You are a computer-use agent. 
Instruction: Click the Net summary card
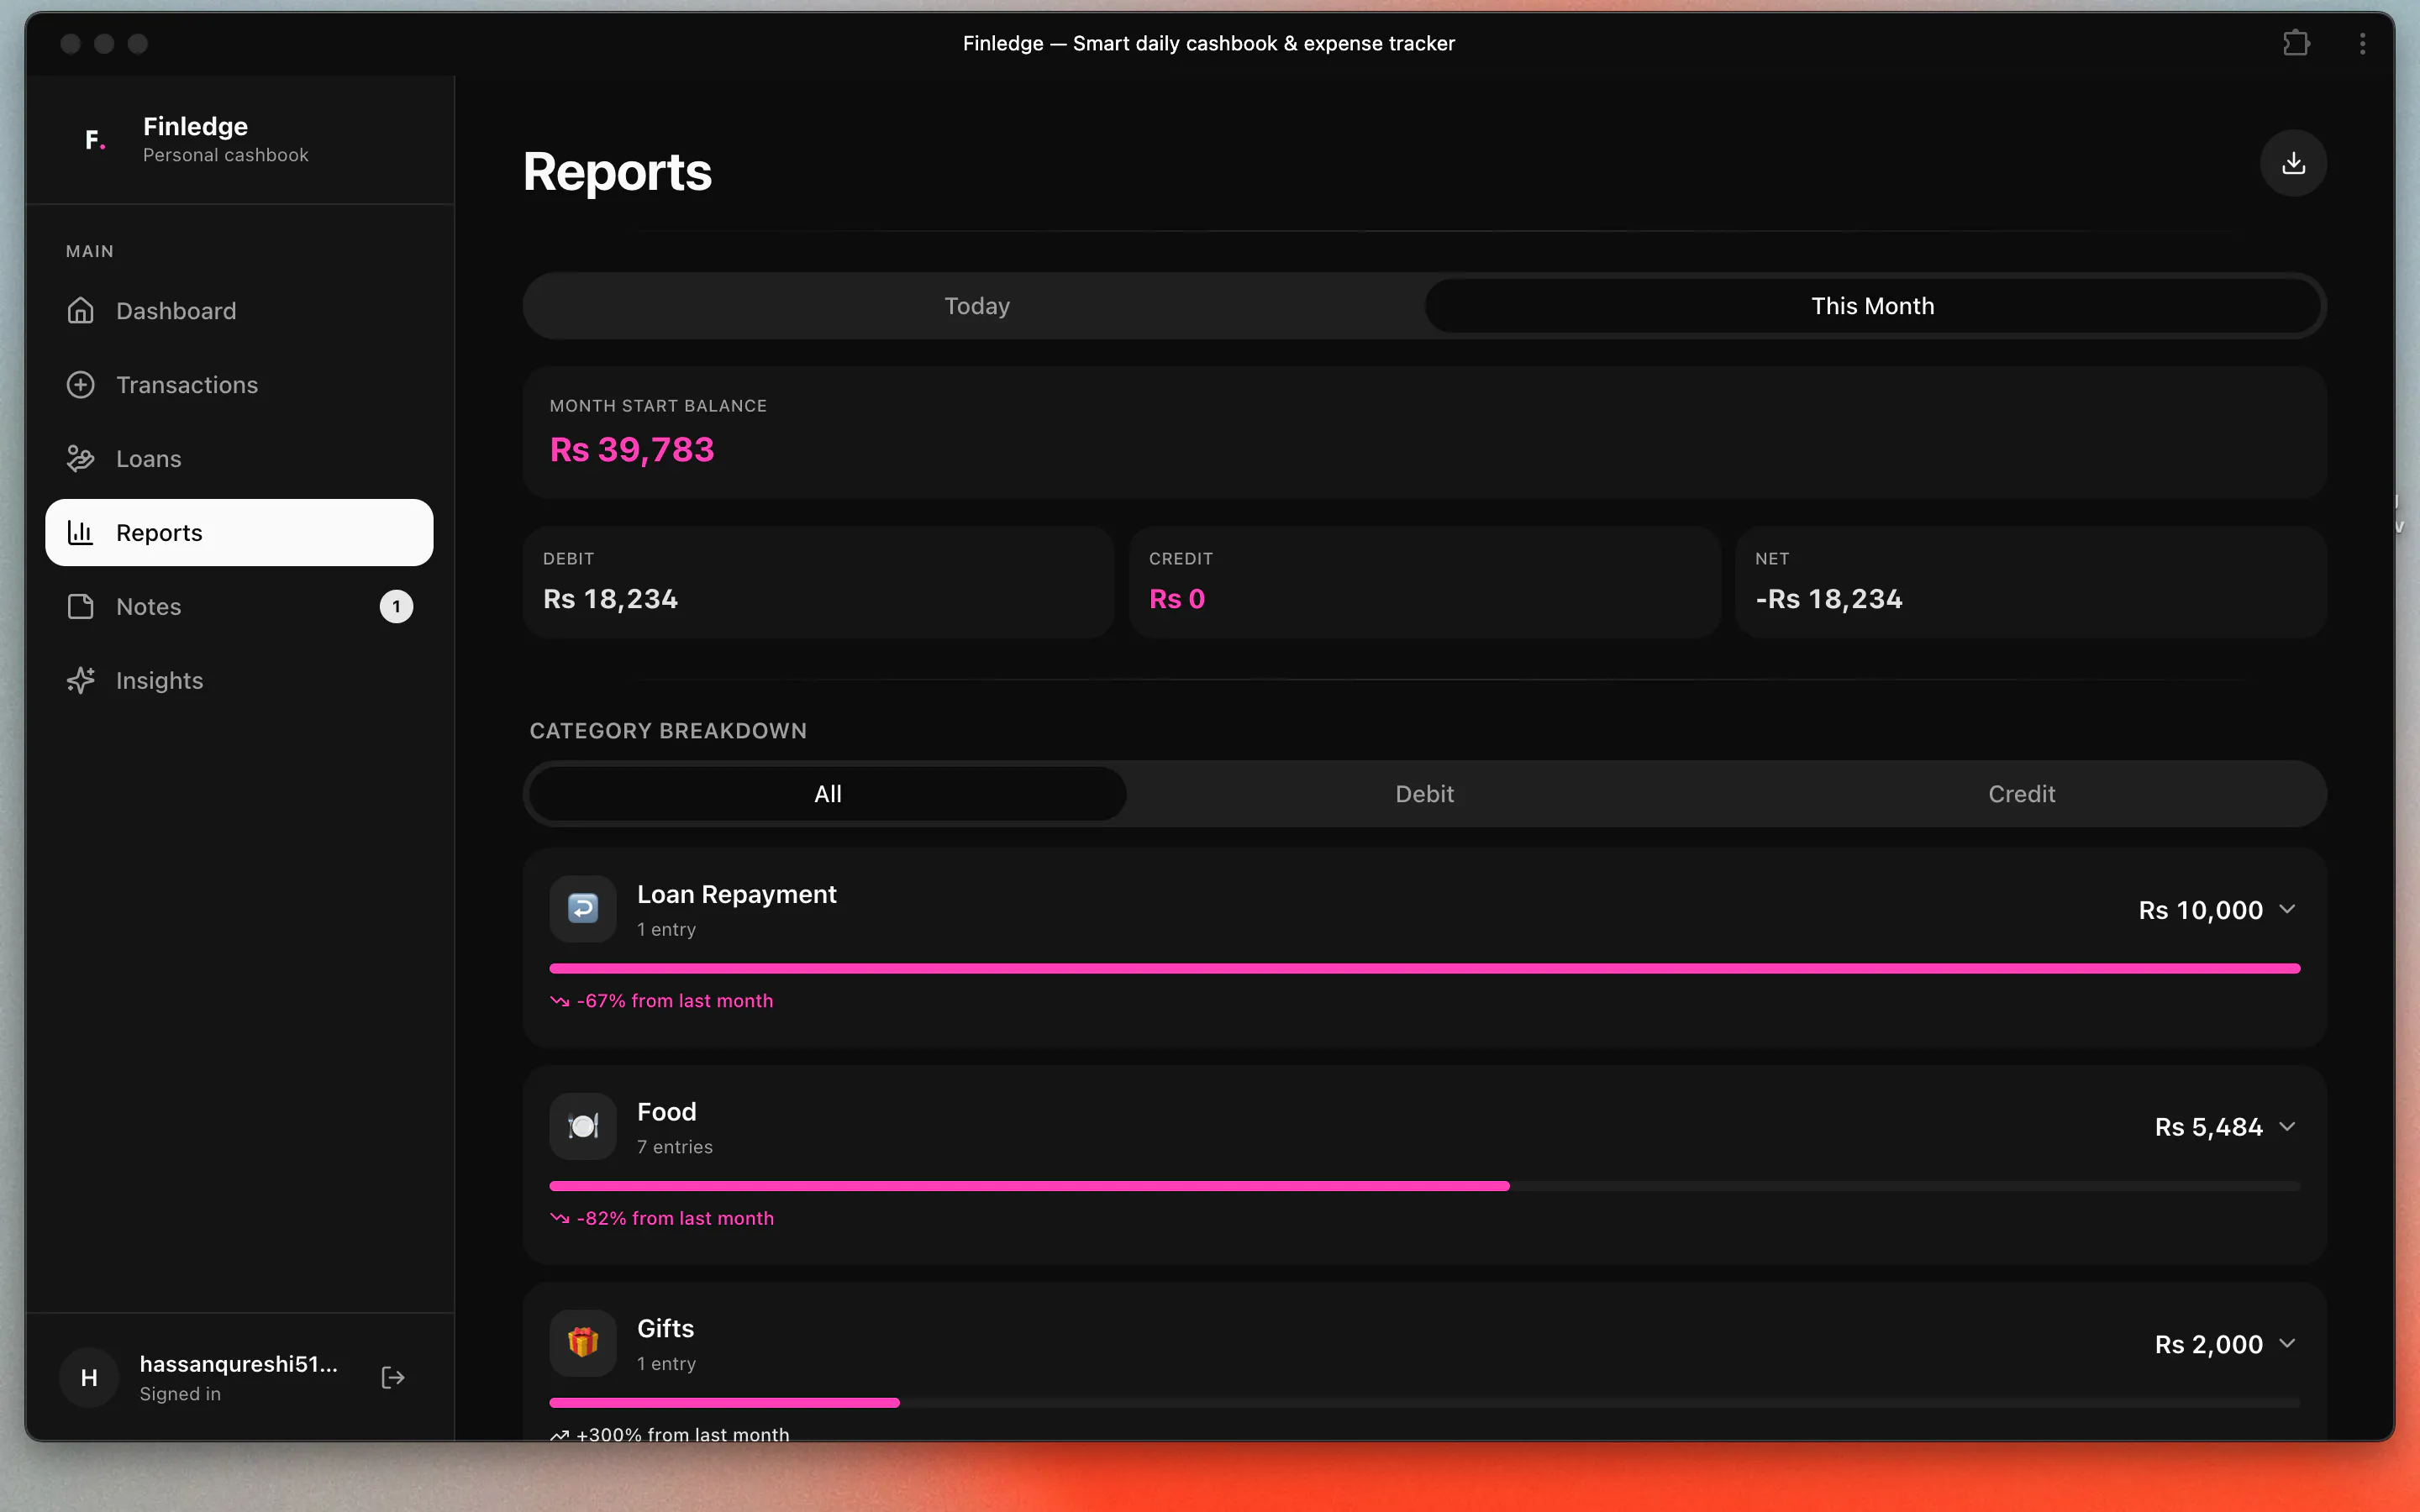pyautogui.click(x=2030, y=582)
